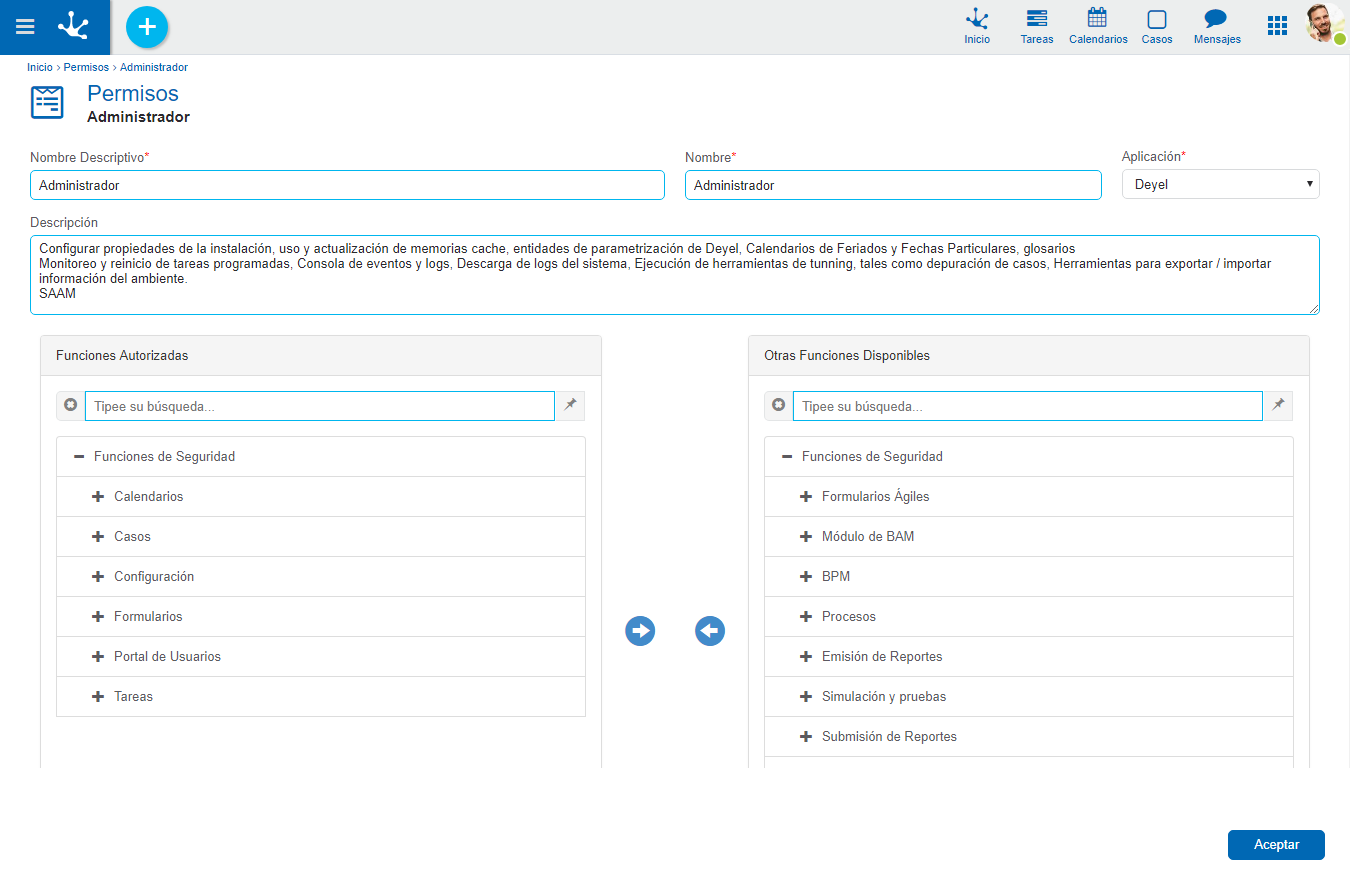Open the apps grid icon

(x=1277, y=26)
